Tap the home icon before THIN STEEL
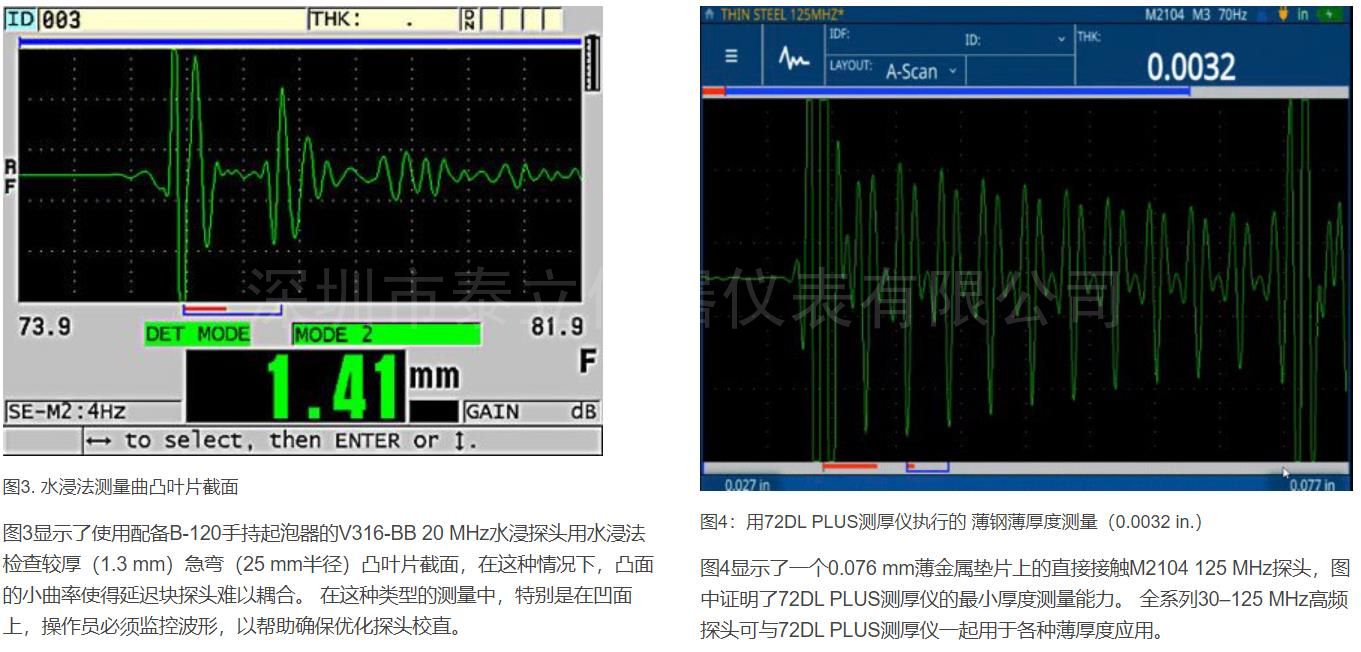 pyautogui.click(x=710, y=14)
